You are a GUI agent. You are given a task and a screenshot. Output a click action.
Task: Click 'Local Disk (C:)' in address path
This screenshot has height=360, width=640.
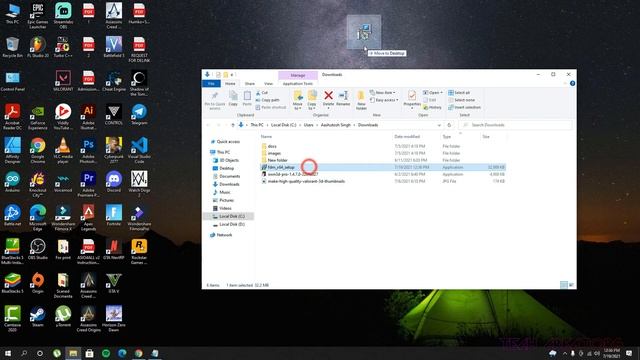pyautogui.click(x=284, y=125)
